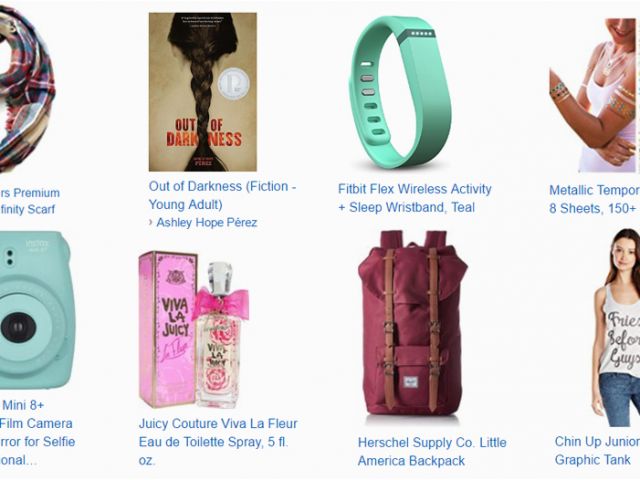Click the pink bow on perfume bottle
Viewport: 640px width, 480px height.
[221, 303]
